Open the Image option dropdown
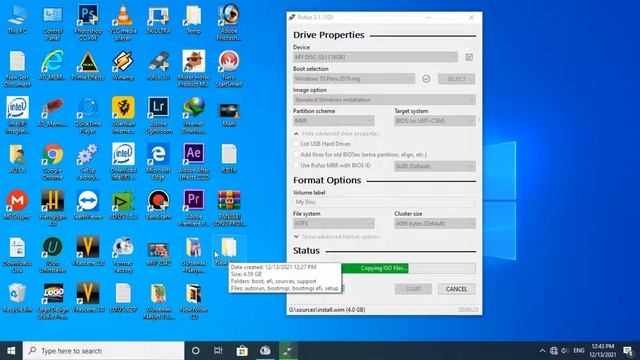Viewport: 640px width, 360px height. point(384,100)
